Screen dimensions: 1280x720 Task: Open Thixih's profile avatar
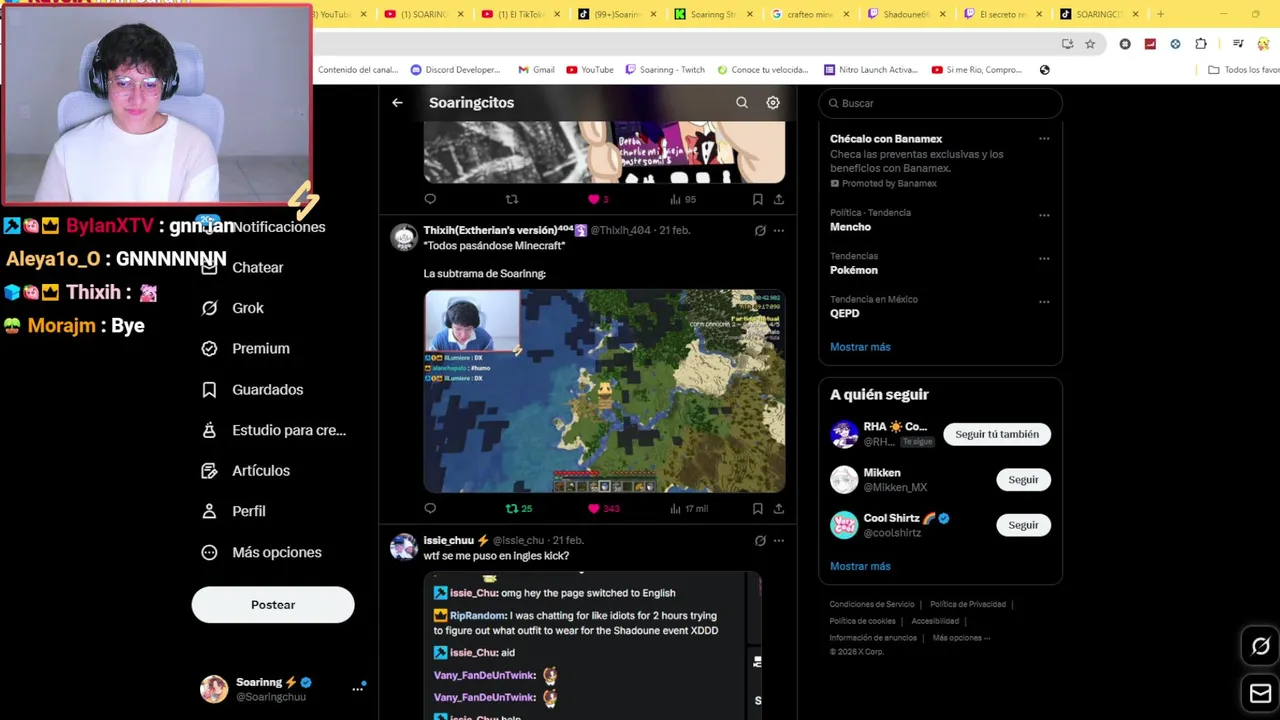click(x=404, y=237)
